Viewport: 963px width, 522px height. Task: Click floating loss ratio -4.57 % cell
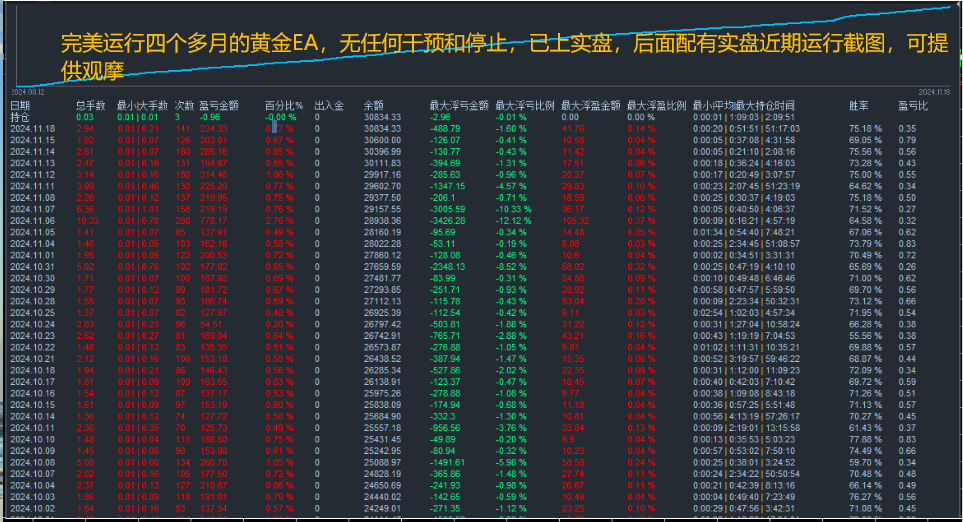[511, 186]
